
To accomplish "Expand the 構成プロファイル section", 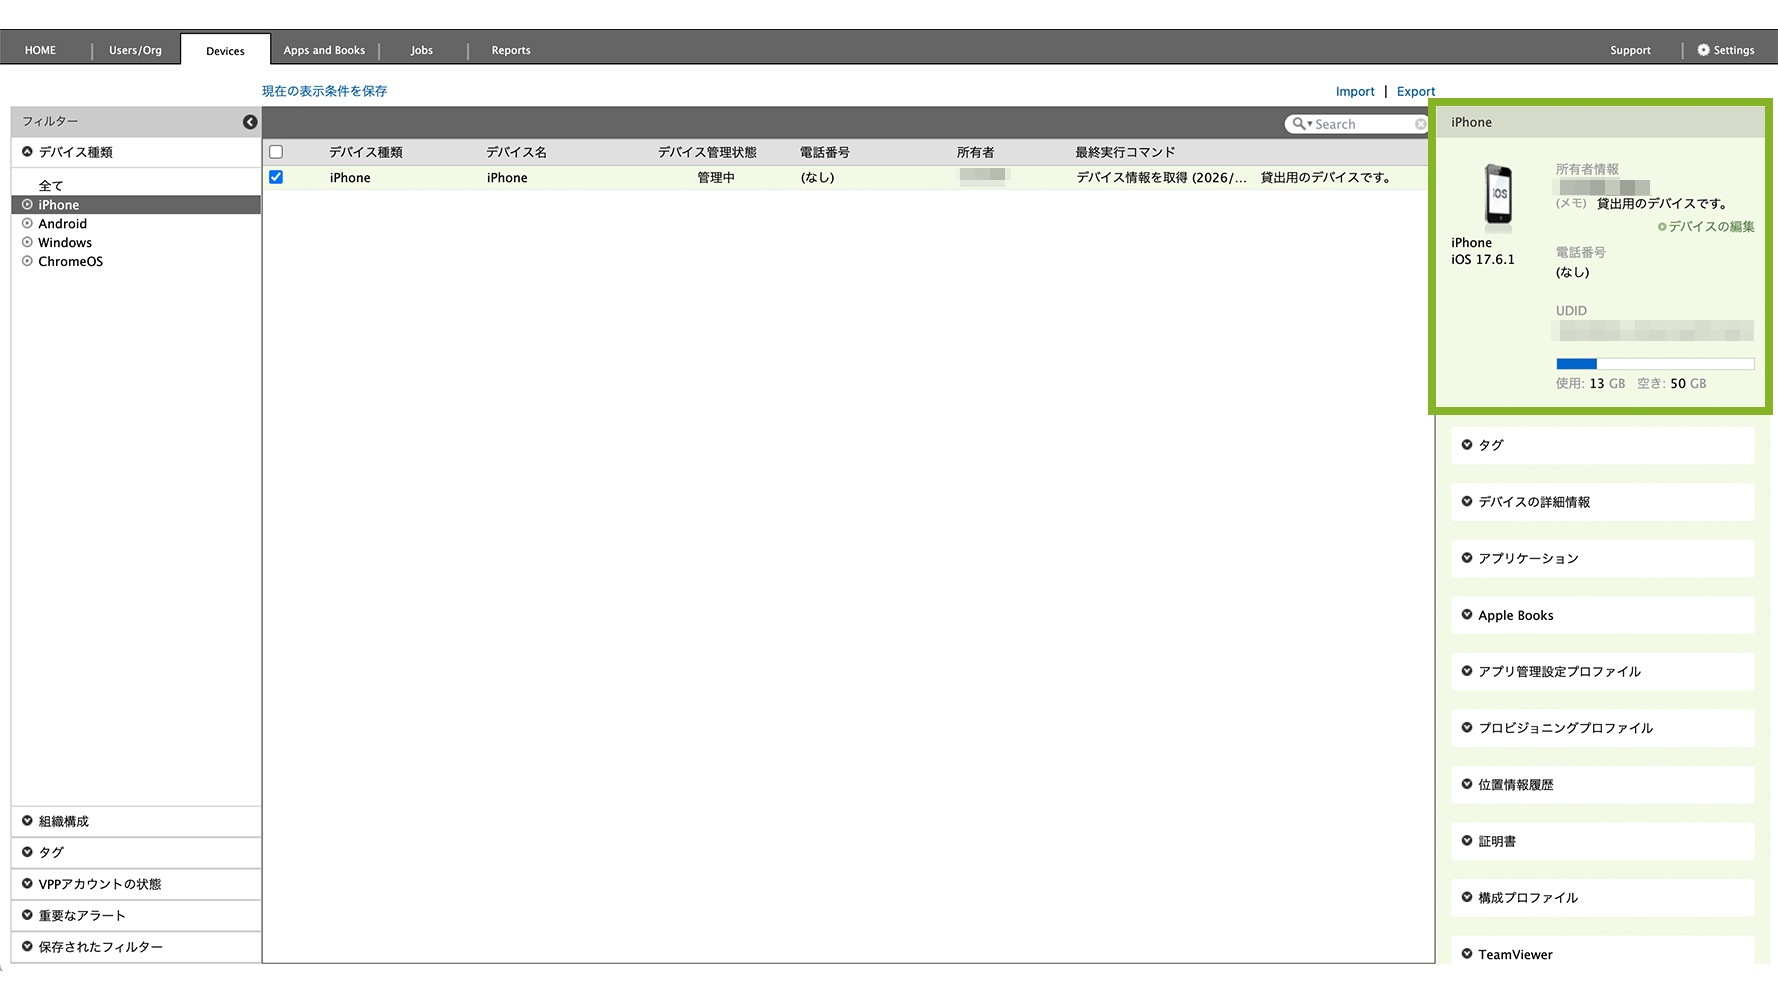I will (1527, 898).
